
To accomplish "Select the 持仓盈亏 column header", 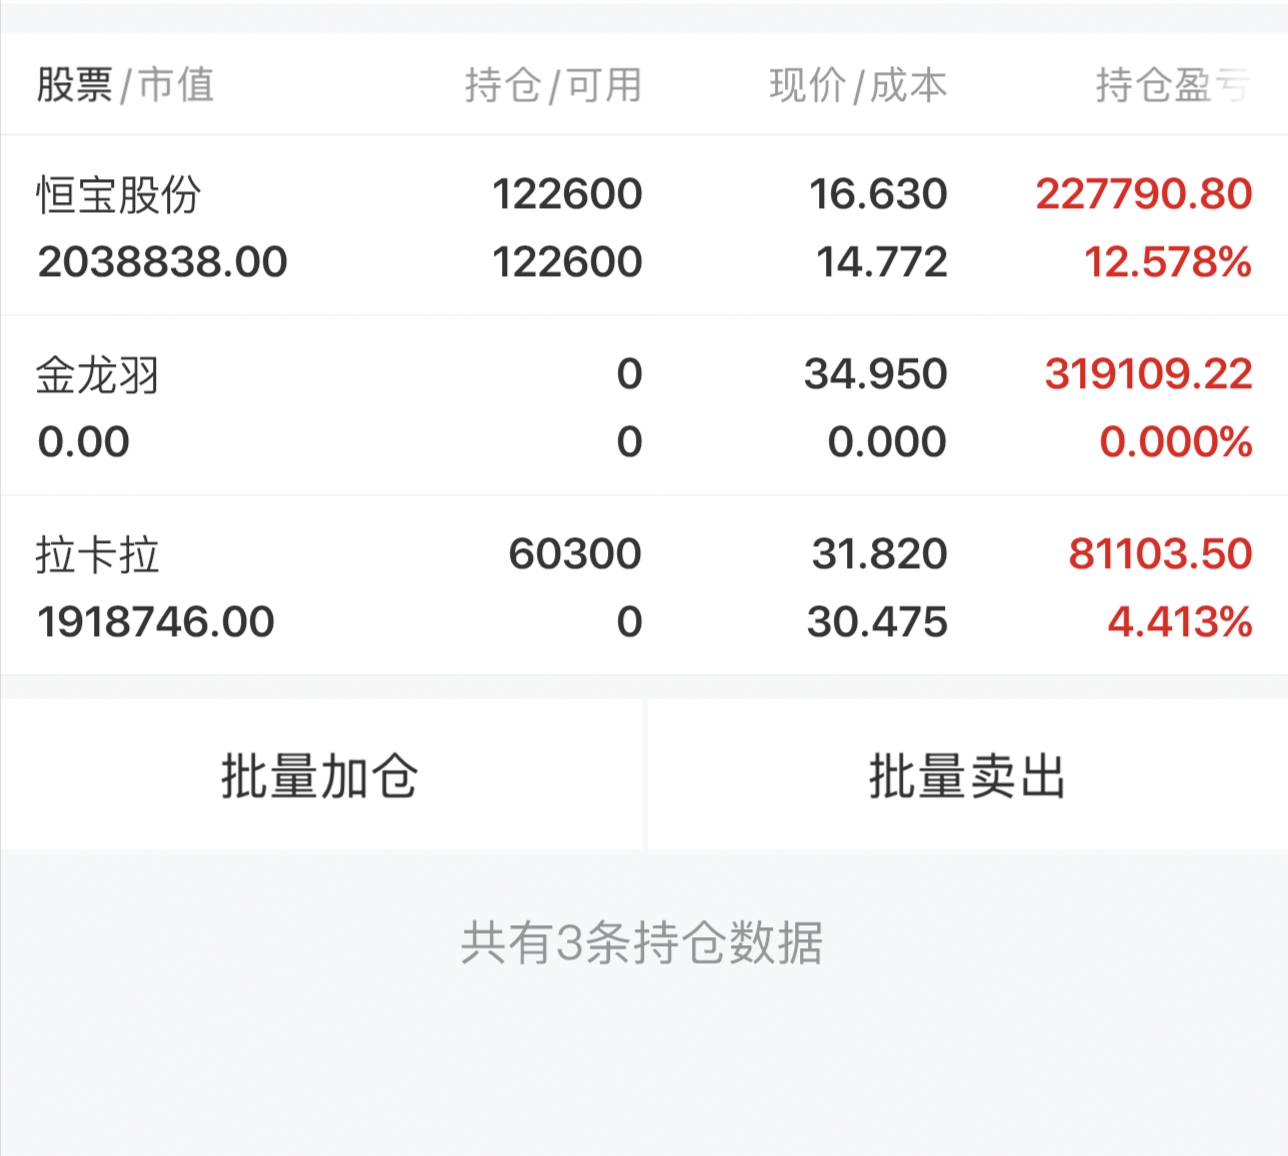I will (1172, 85).
